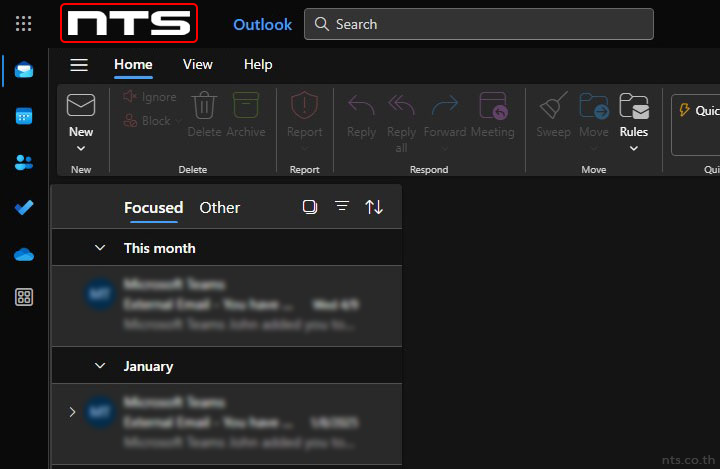720x469 pixels.
Task: Click the Reply arrow icon
Action: [361, 105]
